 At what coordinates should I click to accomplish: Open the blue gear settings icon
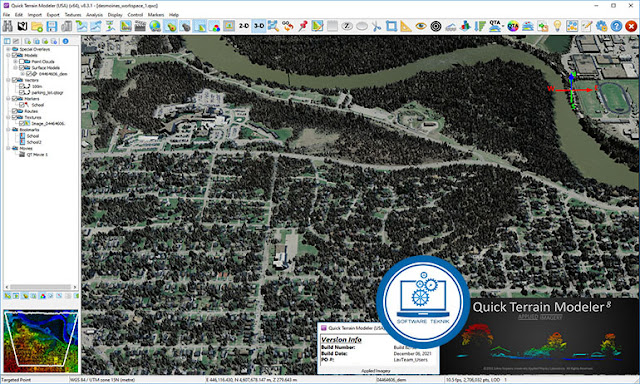(x=601, y=26)
